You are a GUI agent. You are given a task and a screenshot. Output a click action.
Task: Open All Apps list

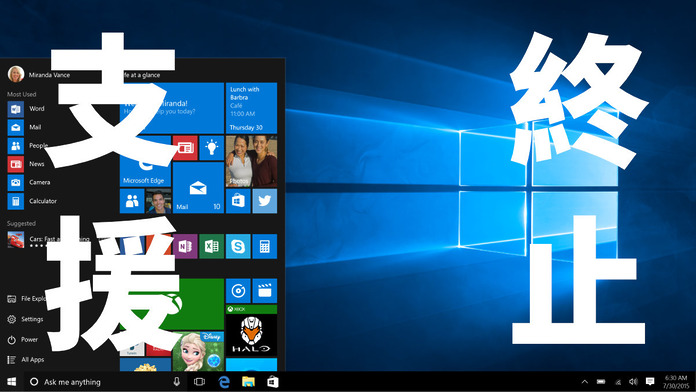pyautogui.click(x=26, y=360)
